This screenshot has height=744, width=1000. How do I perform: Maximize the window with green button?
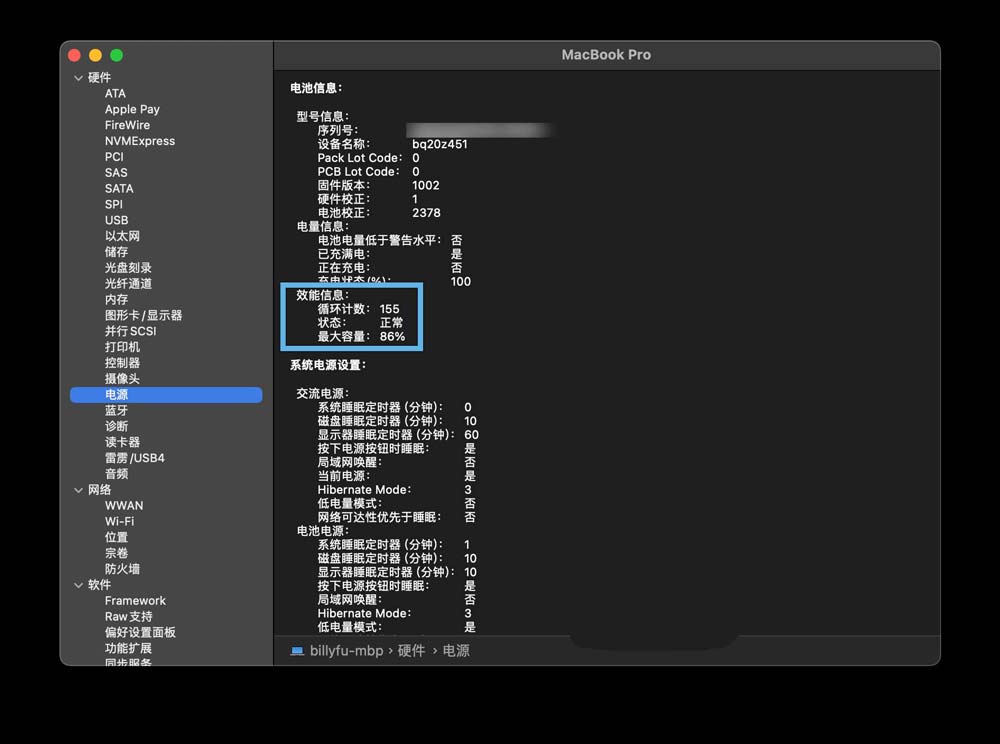(x=117, y=55)
